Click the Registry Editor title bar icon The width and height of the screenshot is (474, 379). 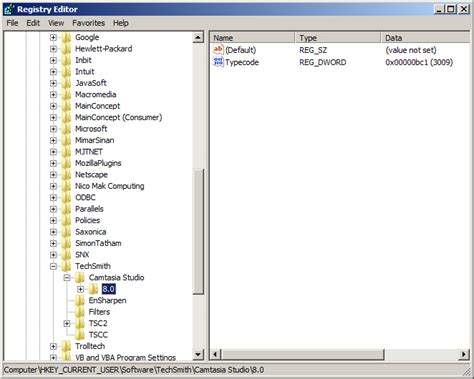[x=9, y=9]
